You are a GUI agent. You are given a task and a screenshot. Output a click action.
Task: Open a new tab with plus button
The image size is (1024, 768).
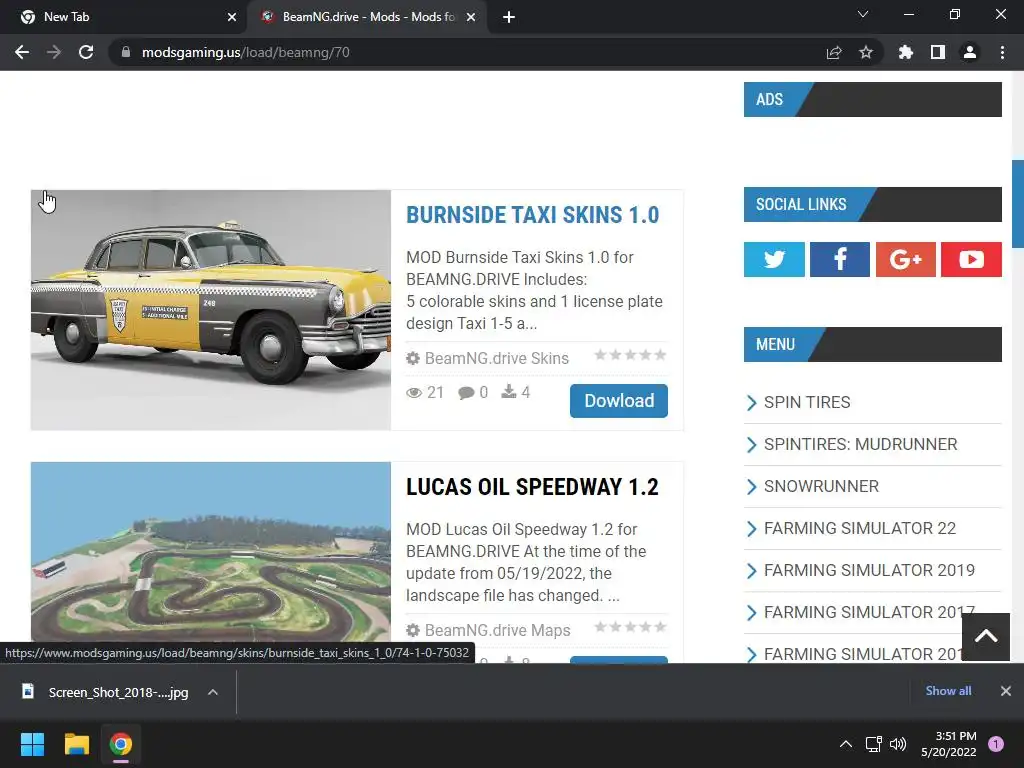pyautogui.click(x=509, y=17)
